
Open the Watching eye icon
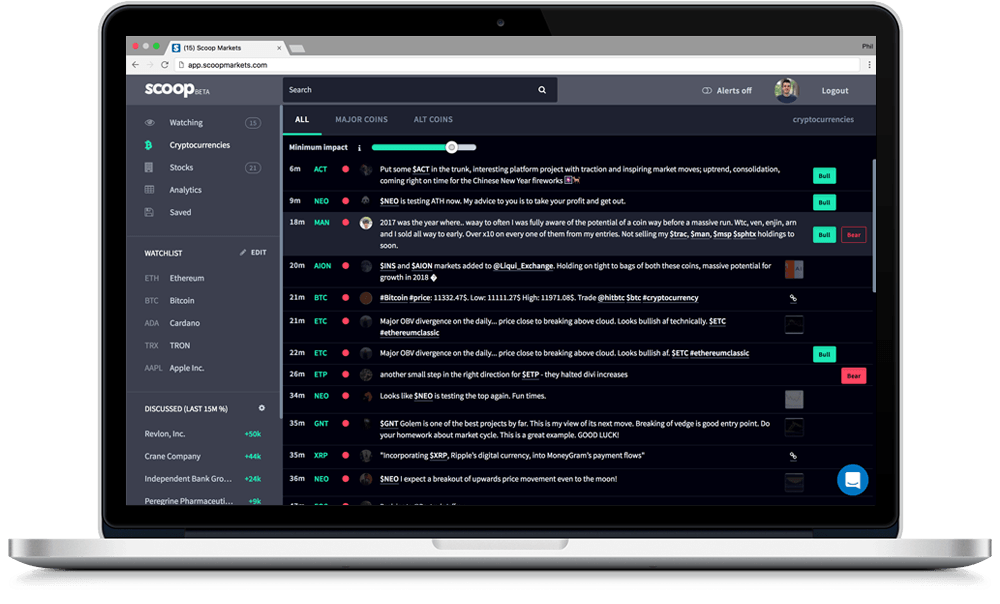tap(149, 122)
